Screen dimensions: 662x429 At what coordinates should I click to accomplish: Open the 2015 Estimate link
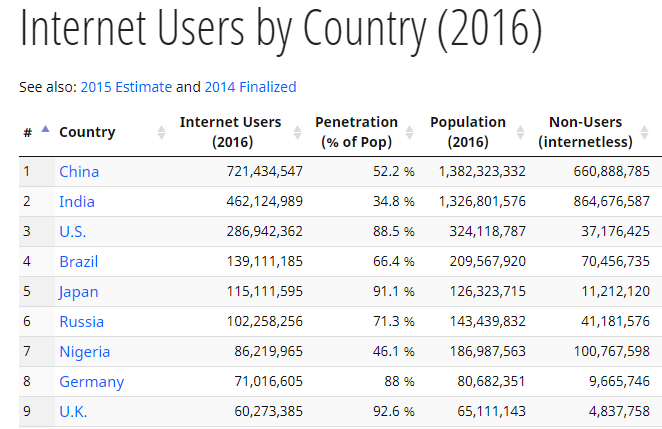126,87
